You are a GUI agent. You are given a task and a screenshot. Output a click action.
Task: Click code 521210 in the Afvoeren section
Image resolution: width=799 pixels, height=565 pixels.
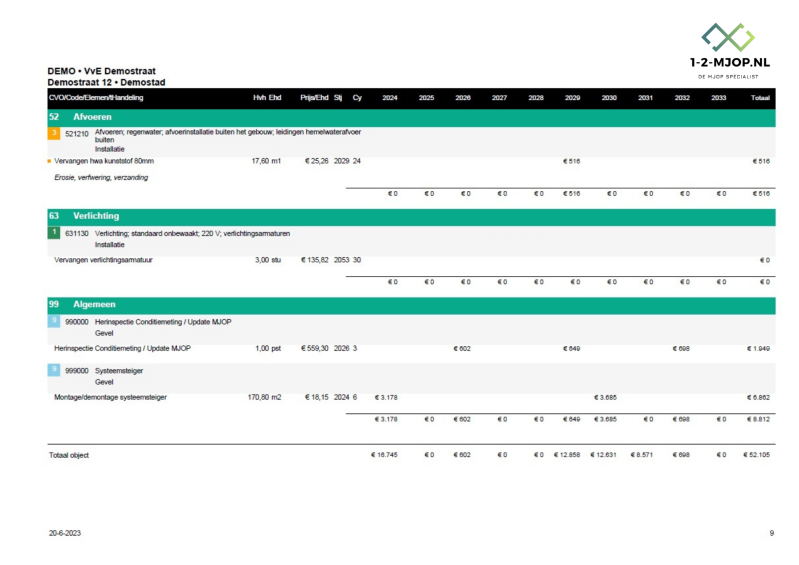click(76, 134)
